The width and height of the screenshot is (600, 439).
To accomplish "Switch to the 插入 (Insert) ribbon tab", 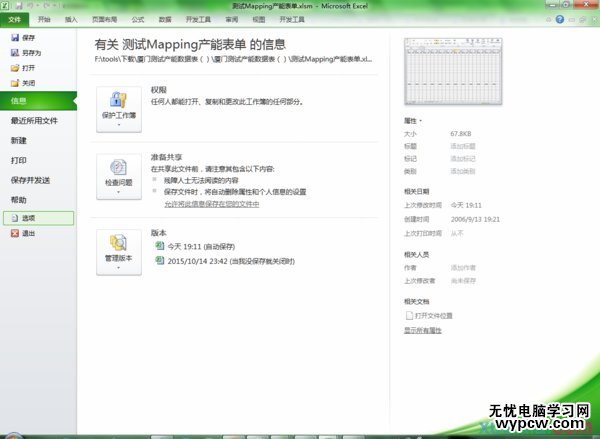I will [71, 20].
